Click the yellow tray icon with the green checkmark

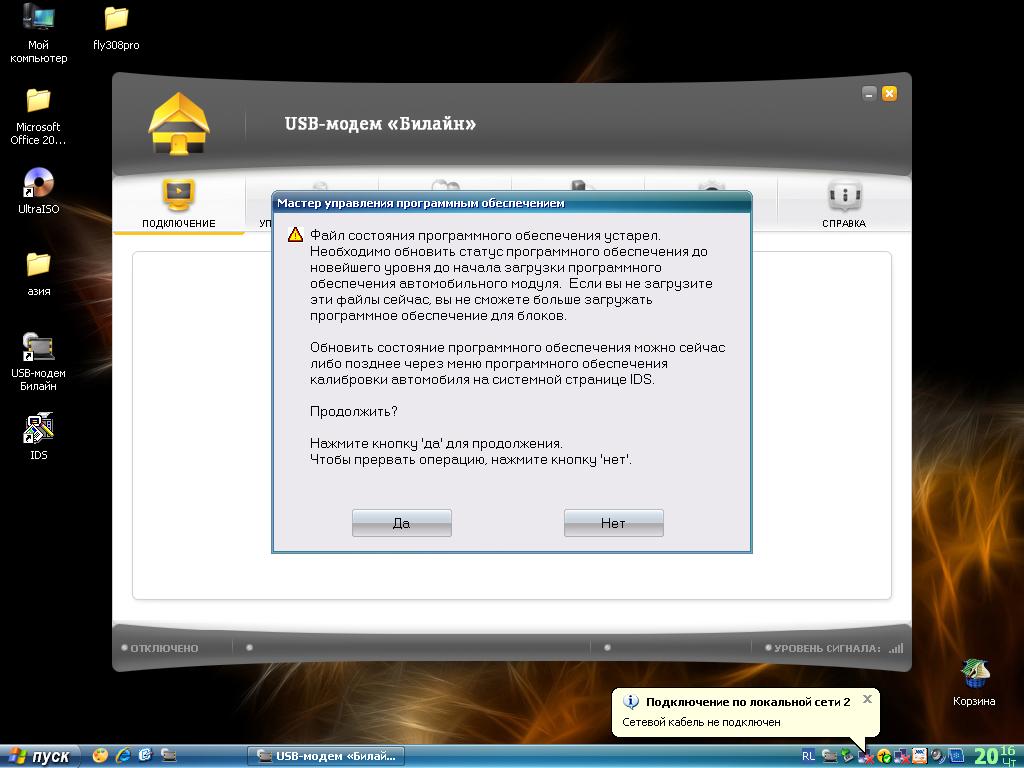pyautogui.click(x=884, y=756)
